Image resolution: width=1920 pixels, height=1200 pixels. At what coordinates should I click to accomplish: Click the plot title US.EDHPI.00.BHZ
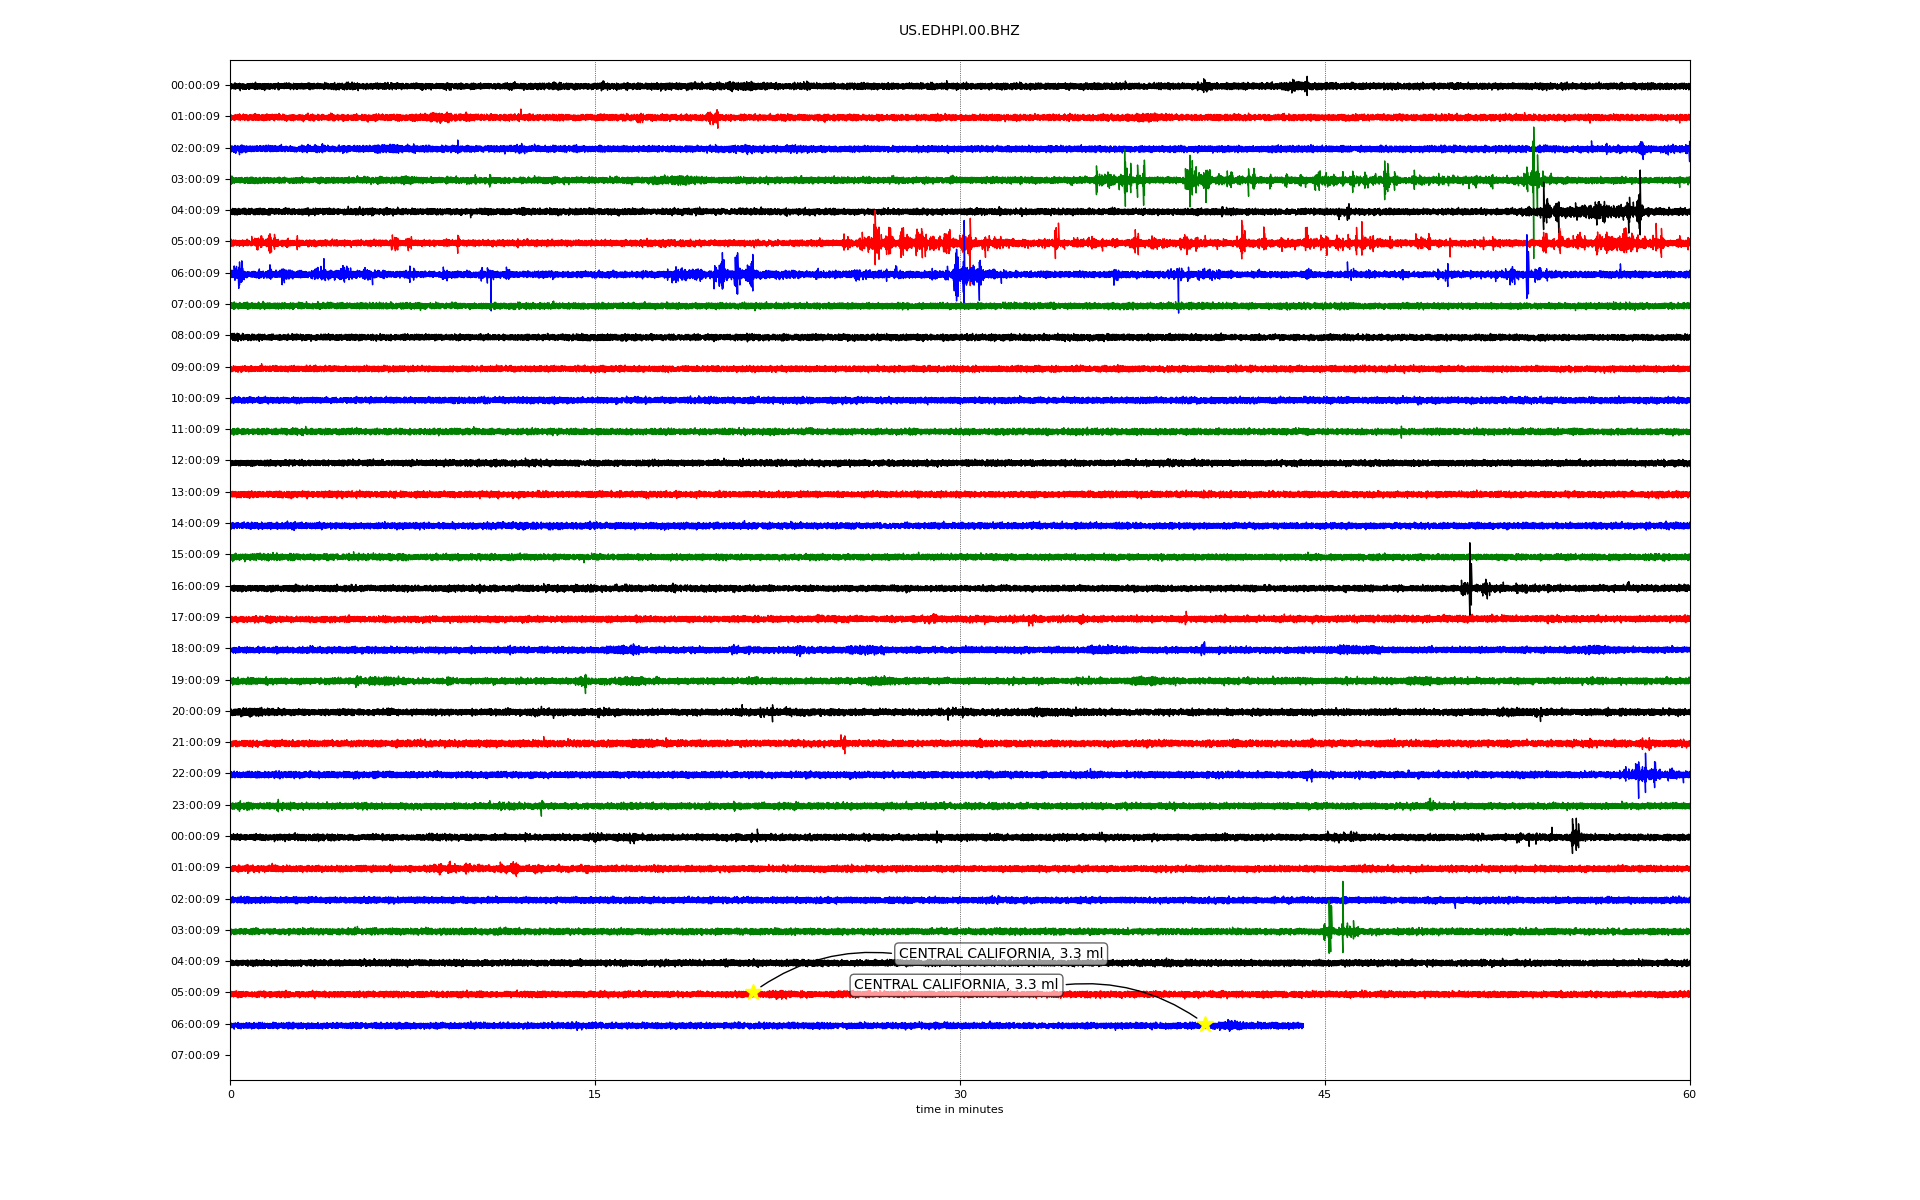959,31
